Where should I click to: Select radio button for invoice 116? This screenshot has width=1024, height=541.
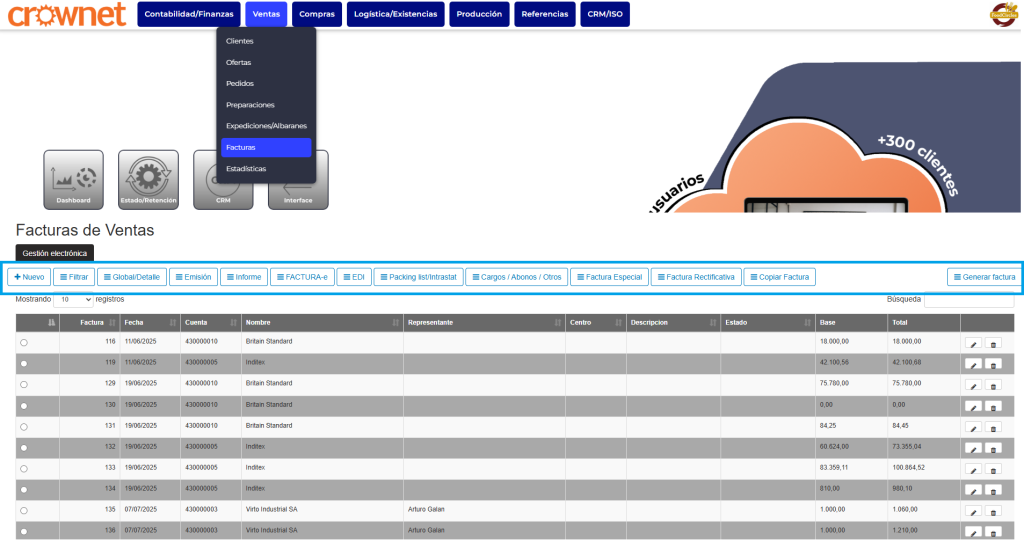(x=24, y=343)
